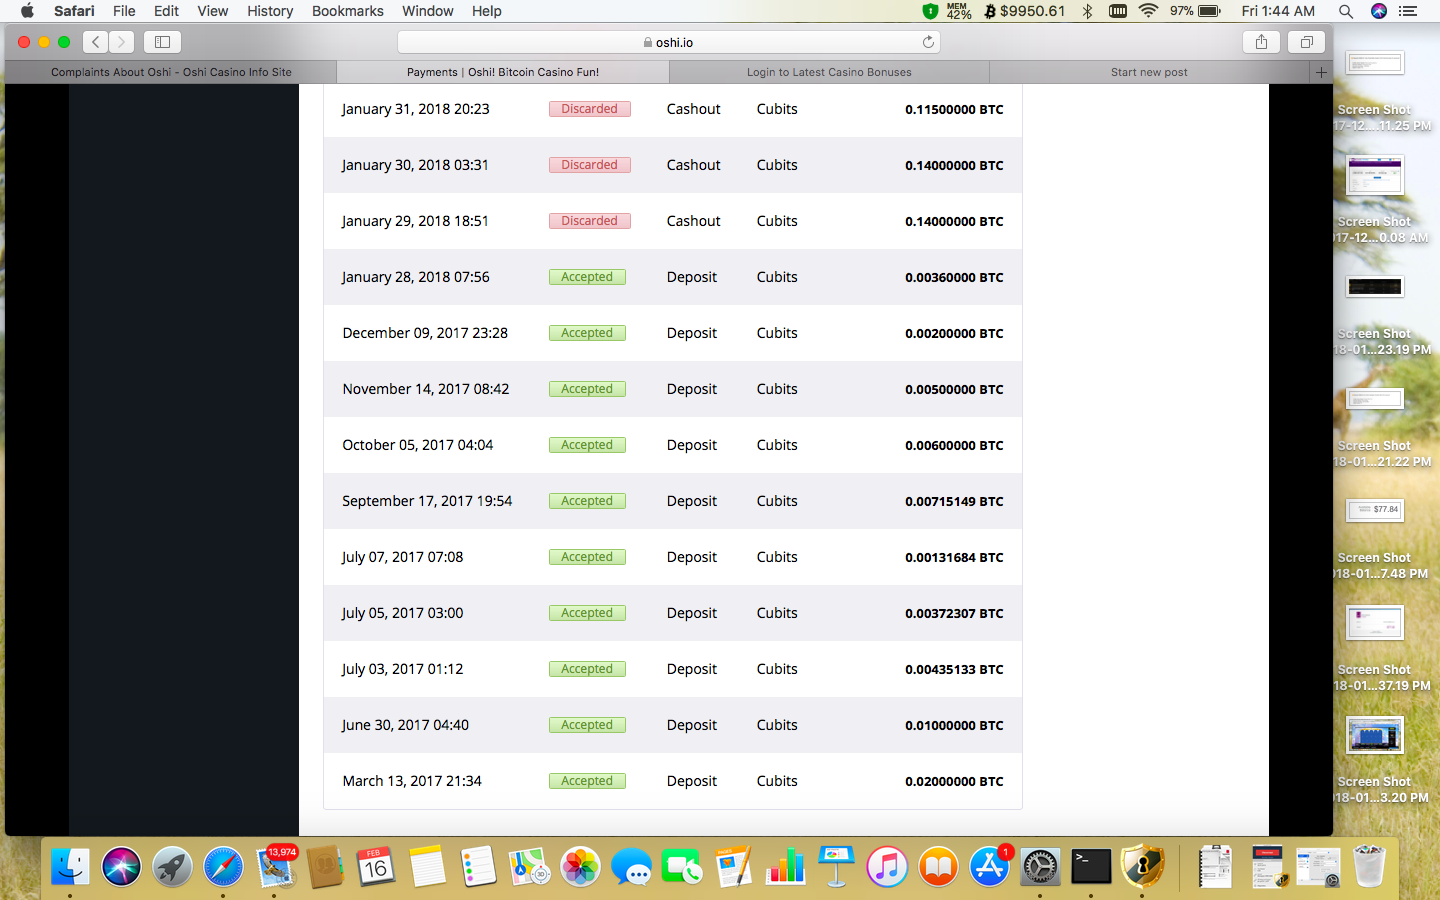Open Terminal in the Dock
Screen dimensions: 1440x900
click(x=1091, y=866)
